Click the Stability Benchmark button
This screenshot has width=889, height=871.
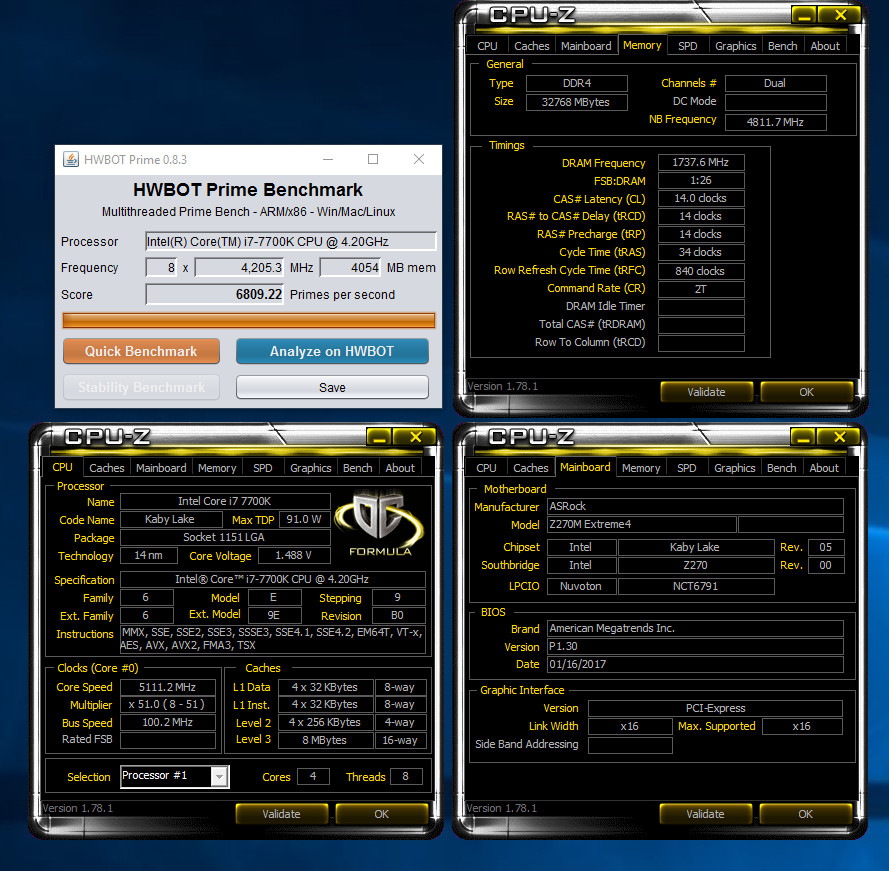141,387
